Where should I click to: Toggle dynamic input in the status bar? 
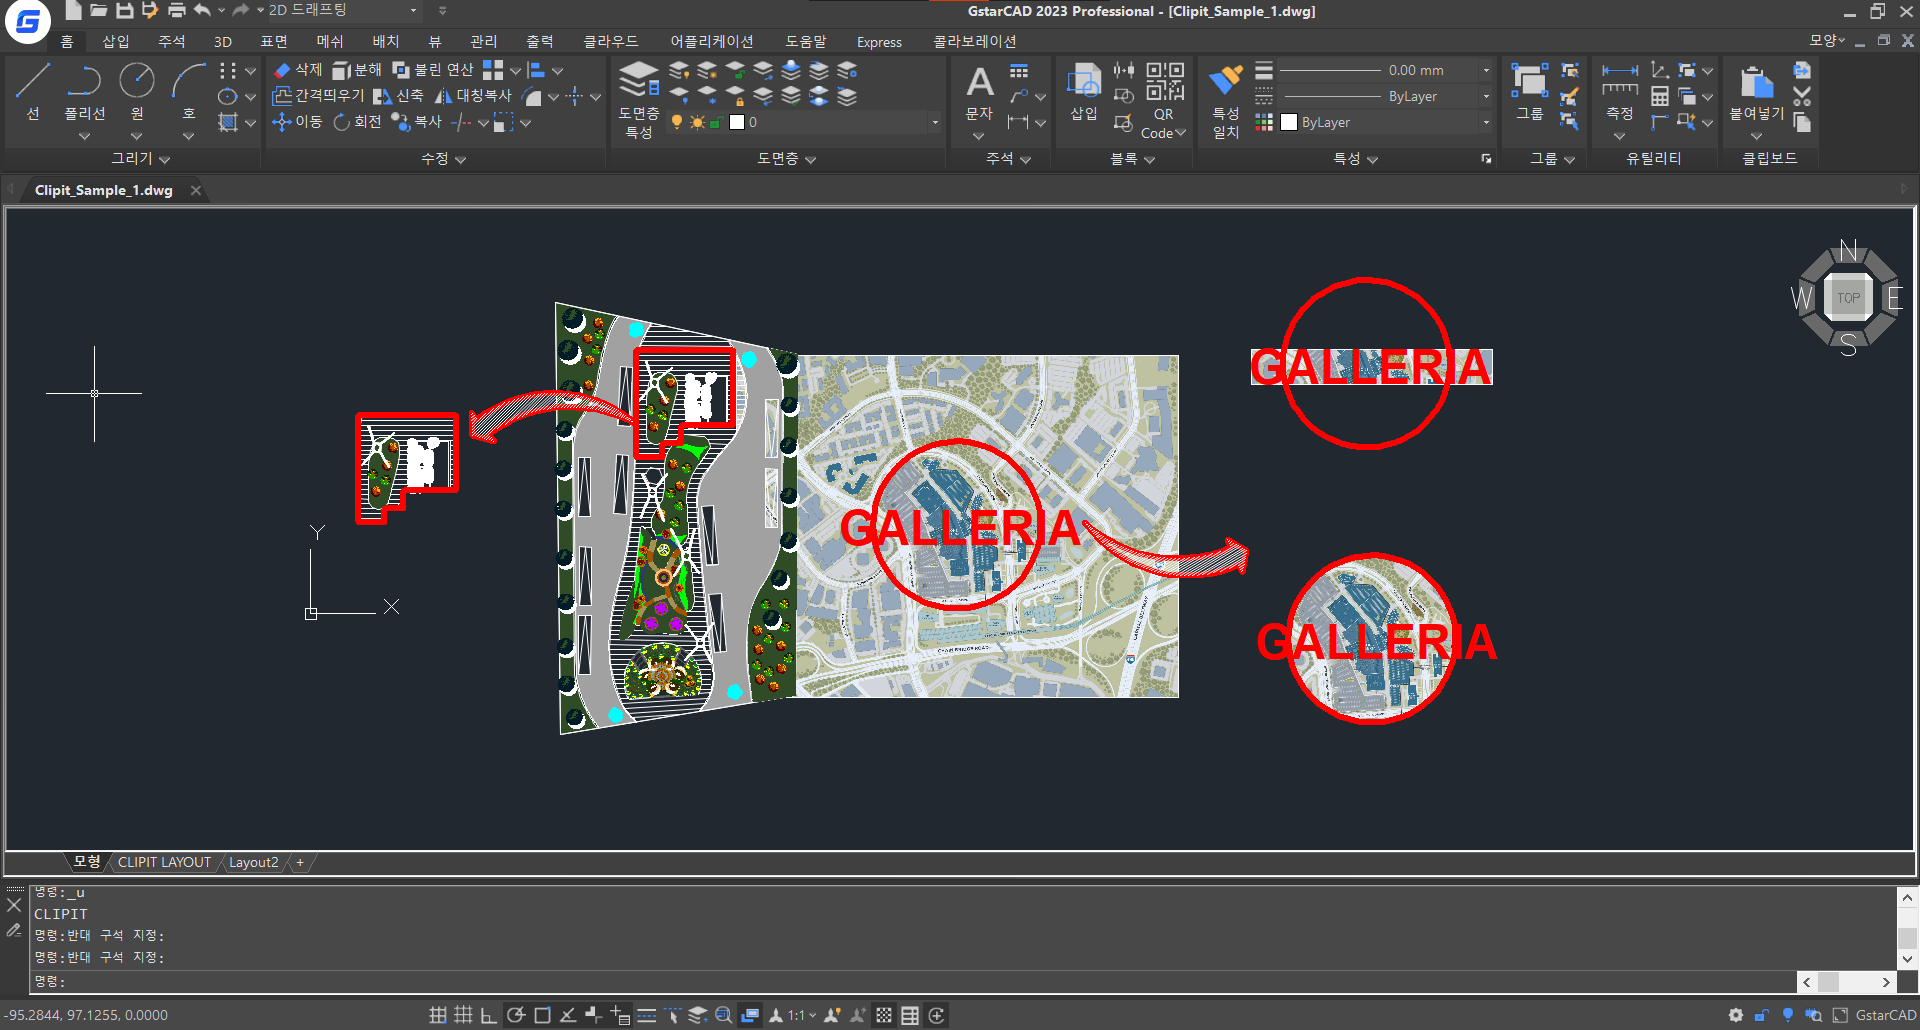[x=620, y=1015]
